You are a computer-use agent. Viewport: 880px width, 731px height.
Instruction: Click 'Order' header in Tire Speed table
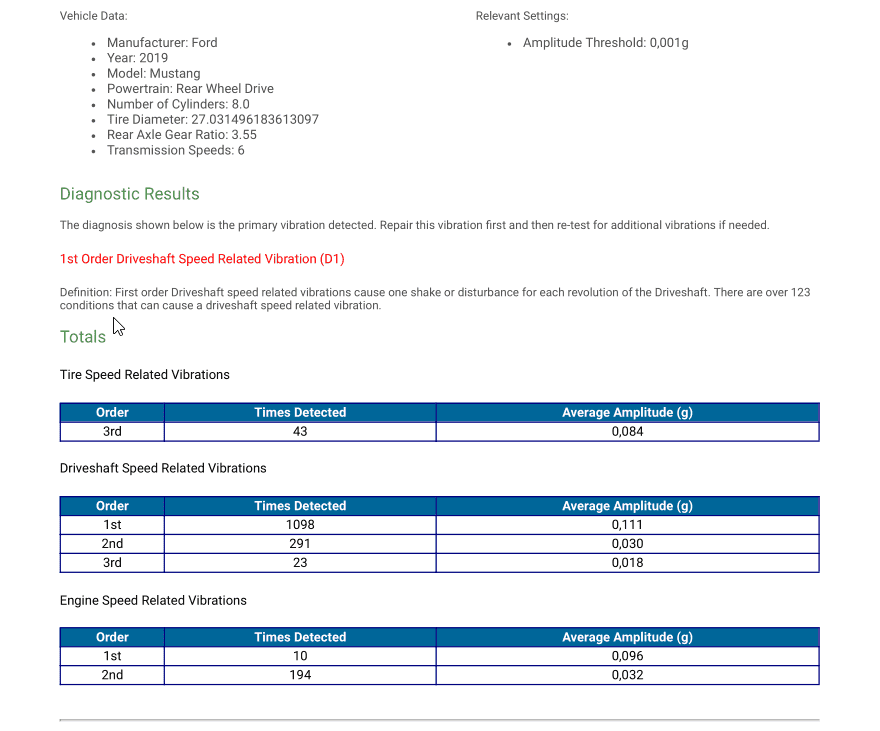click(112, 412)
